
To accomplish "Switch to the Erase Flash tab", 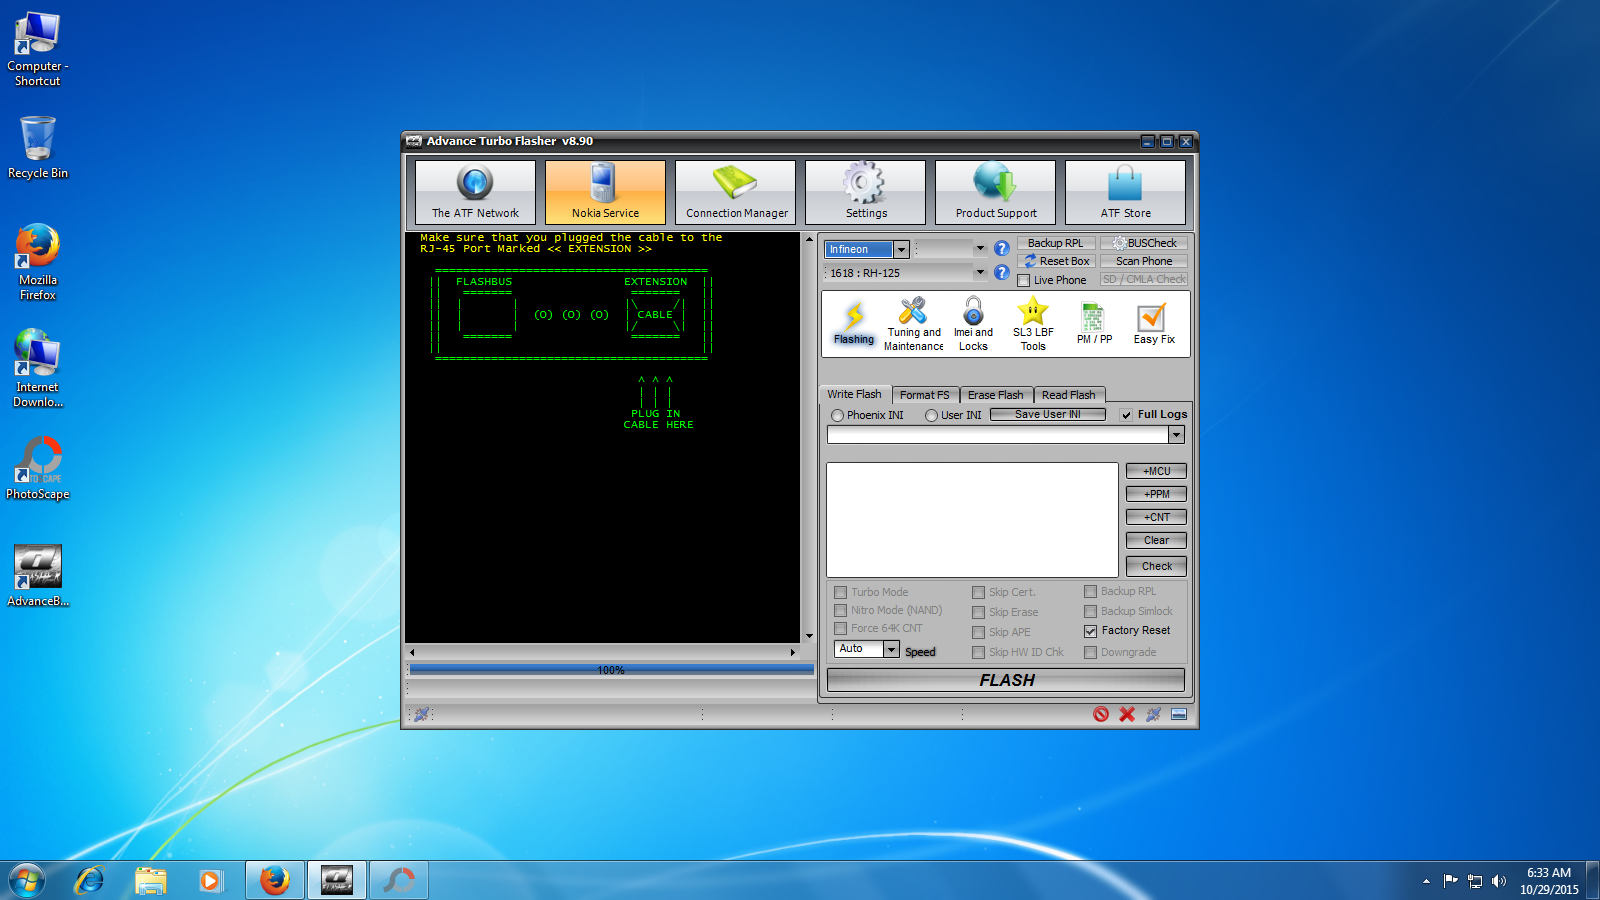I will click(996, 395).
